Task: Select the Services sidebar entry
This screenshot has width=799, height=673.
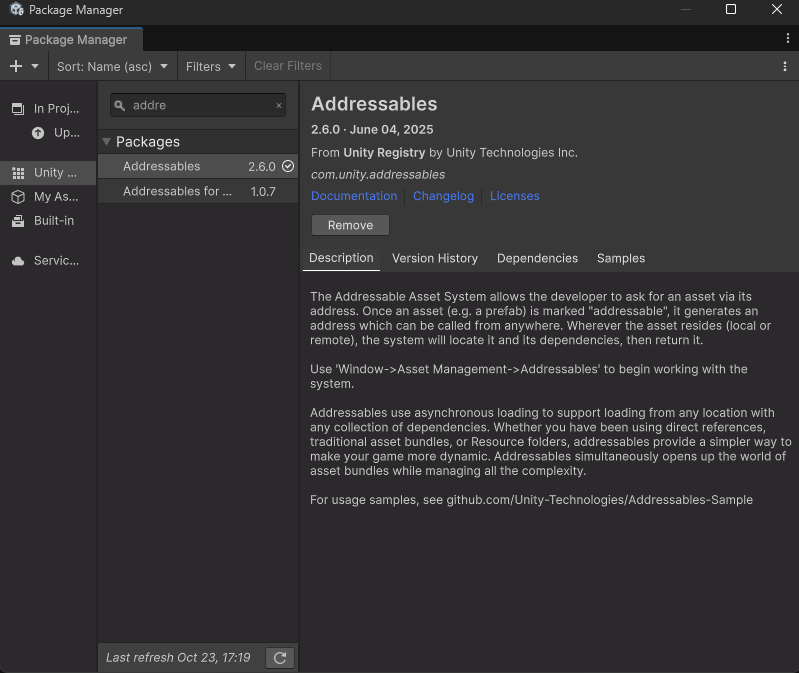Action: click(48, 261)
